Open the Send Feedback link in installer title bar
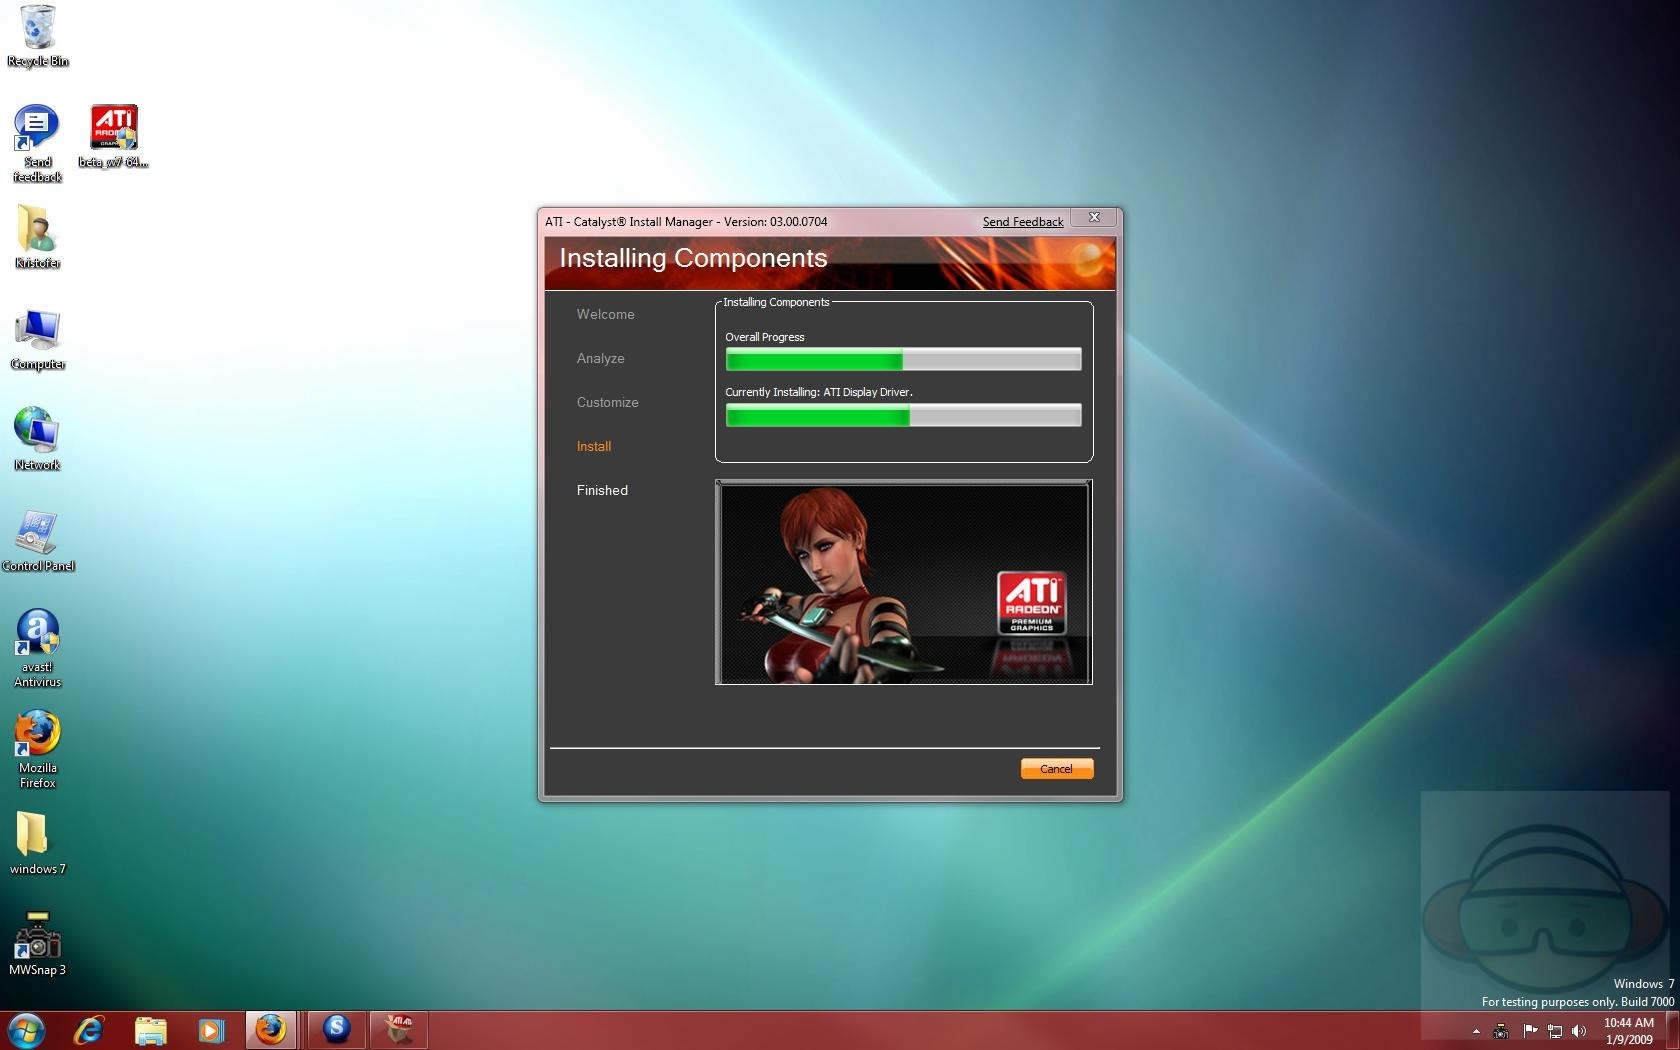This screenshot has width=1680, height=1050. tap(1022, 222)
